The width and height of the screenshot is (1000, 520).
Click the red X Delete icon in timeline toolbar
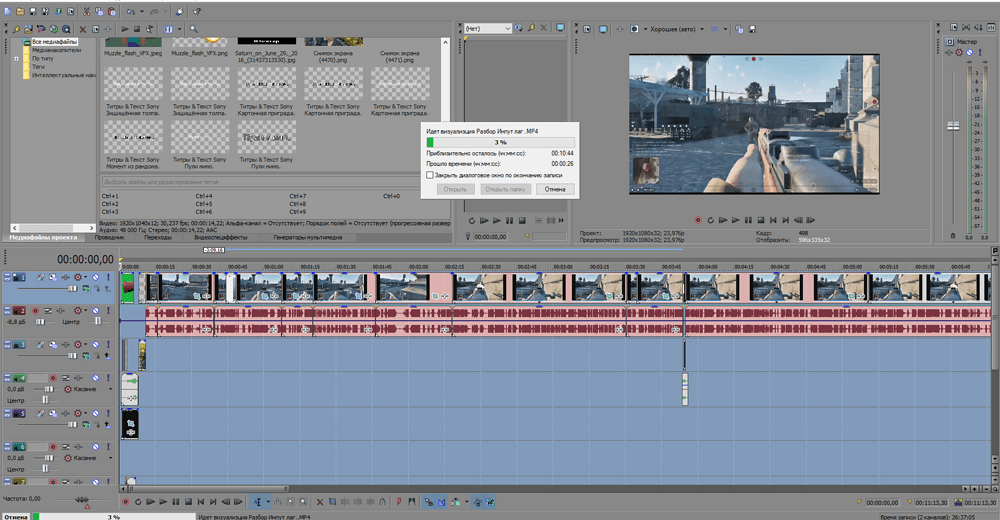[320, 502]
